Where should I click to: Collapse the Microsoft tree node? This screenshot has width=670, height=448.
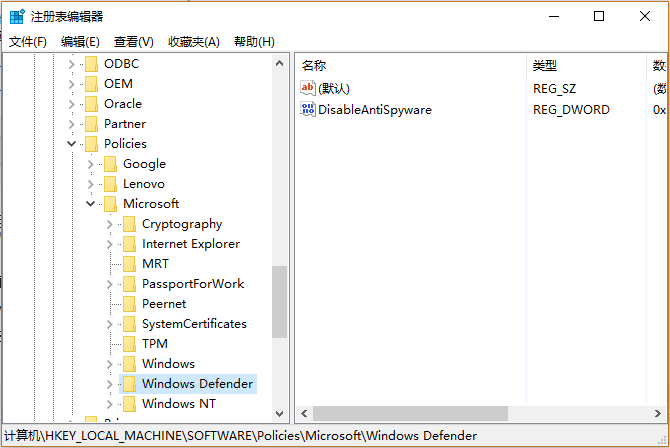click(90, 204)
